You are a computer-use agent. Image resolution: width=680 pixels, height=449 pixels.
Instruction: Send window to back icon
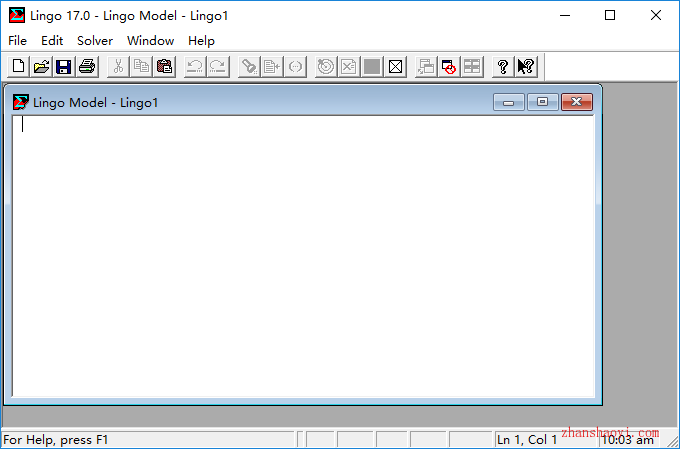(426, 66)
